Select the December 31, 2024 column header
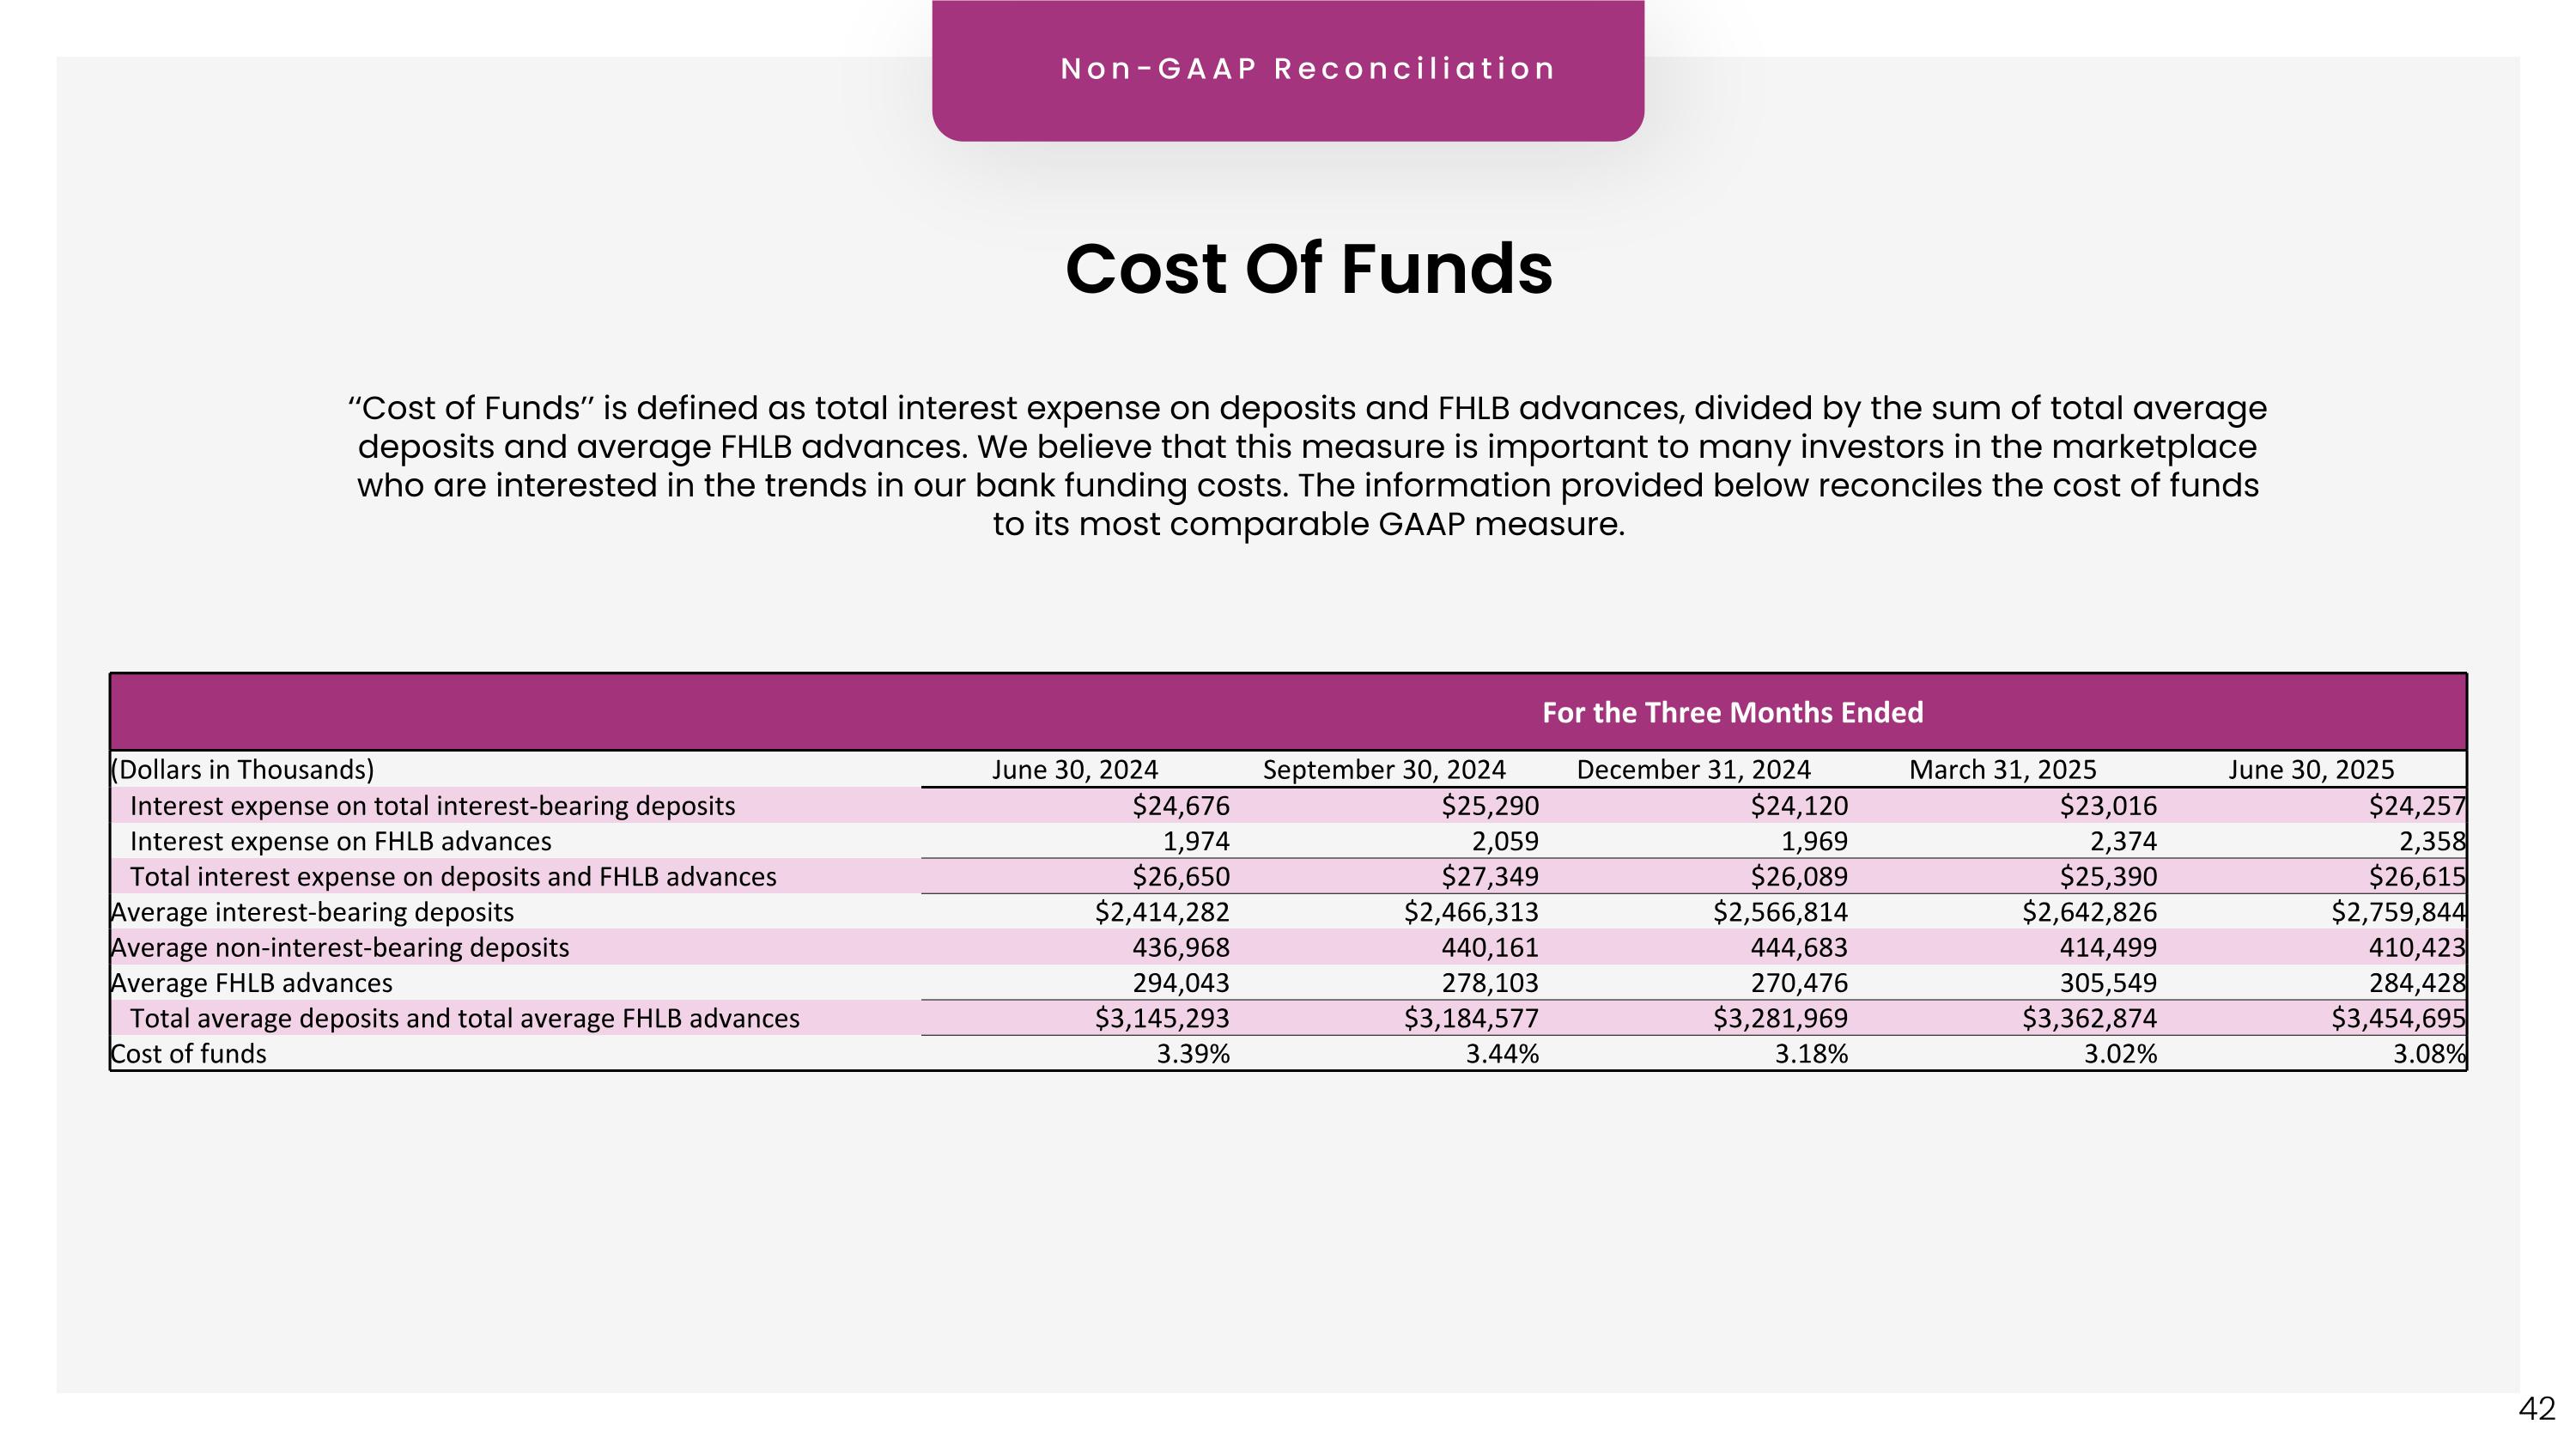 coord(1693,769)
